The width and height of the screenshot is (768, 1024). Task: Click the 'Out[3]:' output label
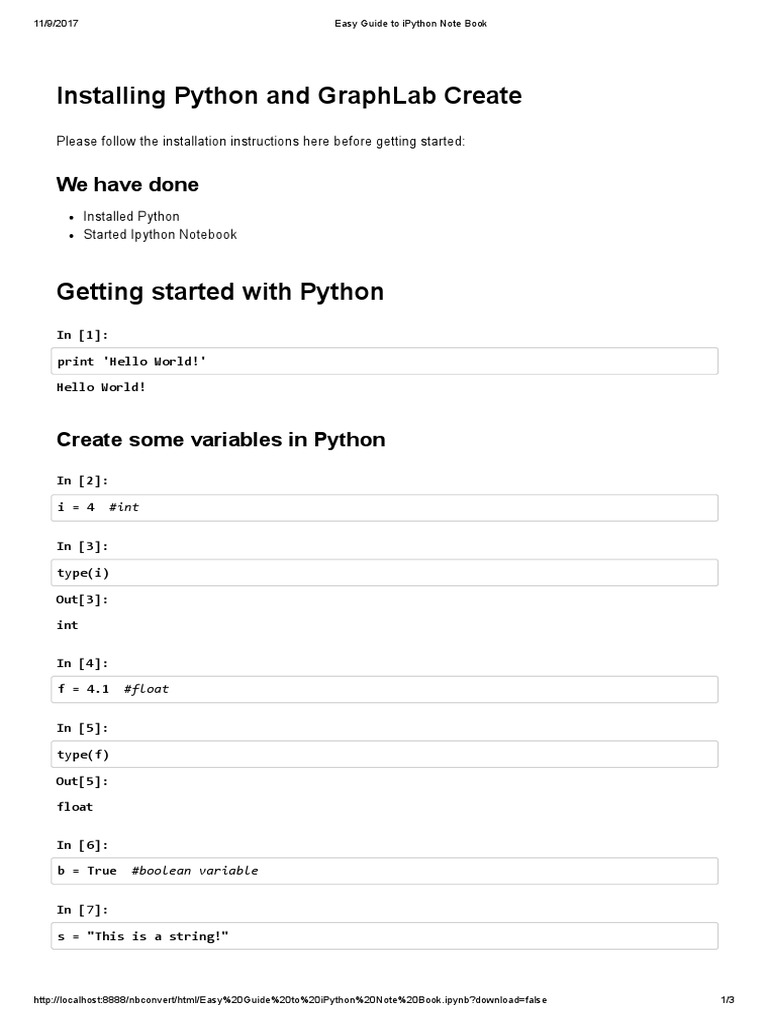[x=82, y=599]
